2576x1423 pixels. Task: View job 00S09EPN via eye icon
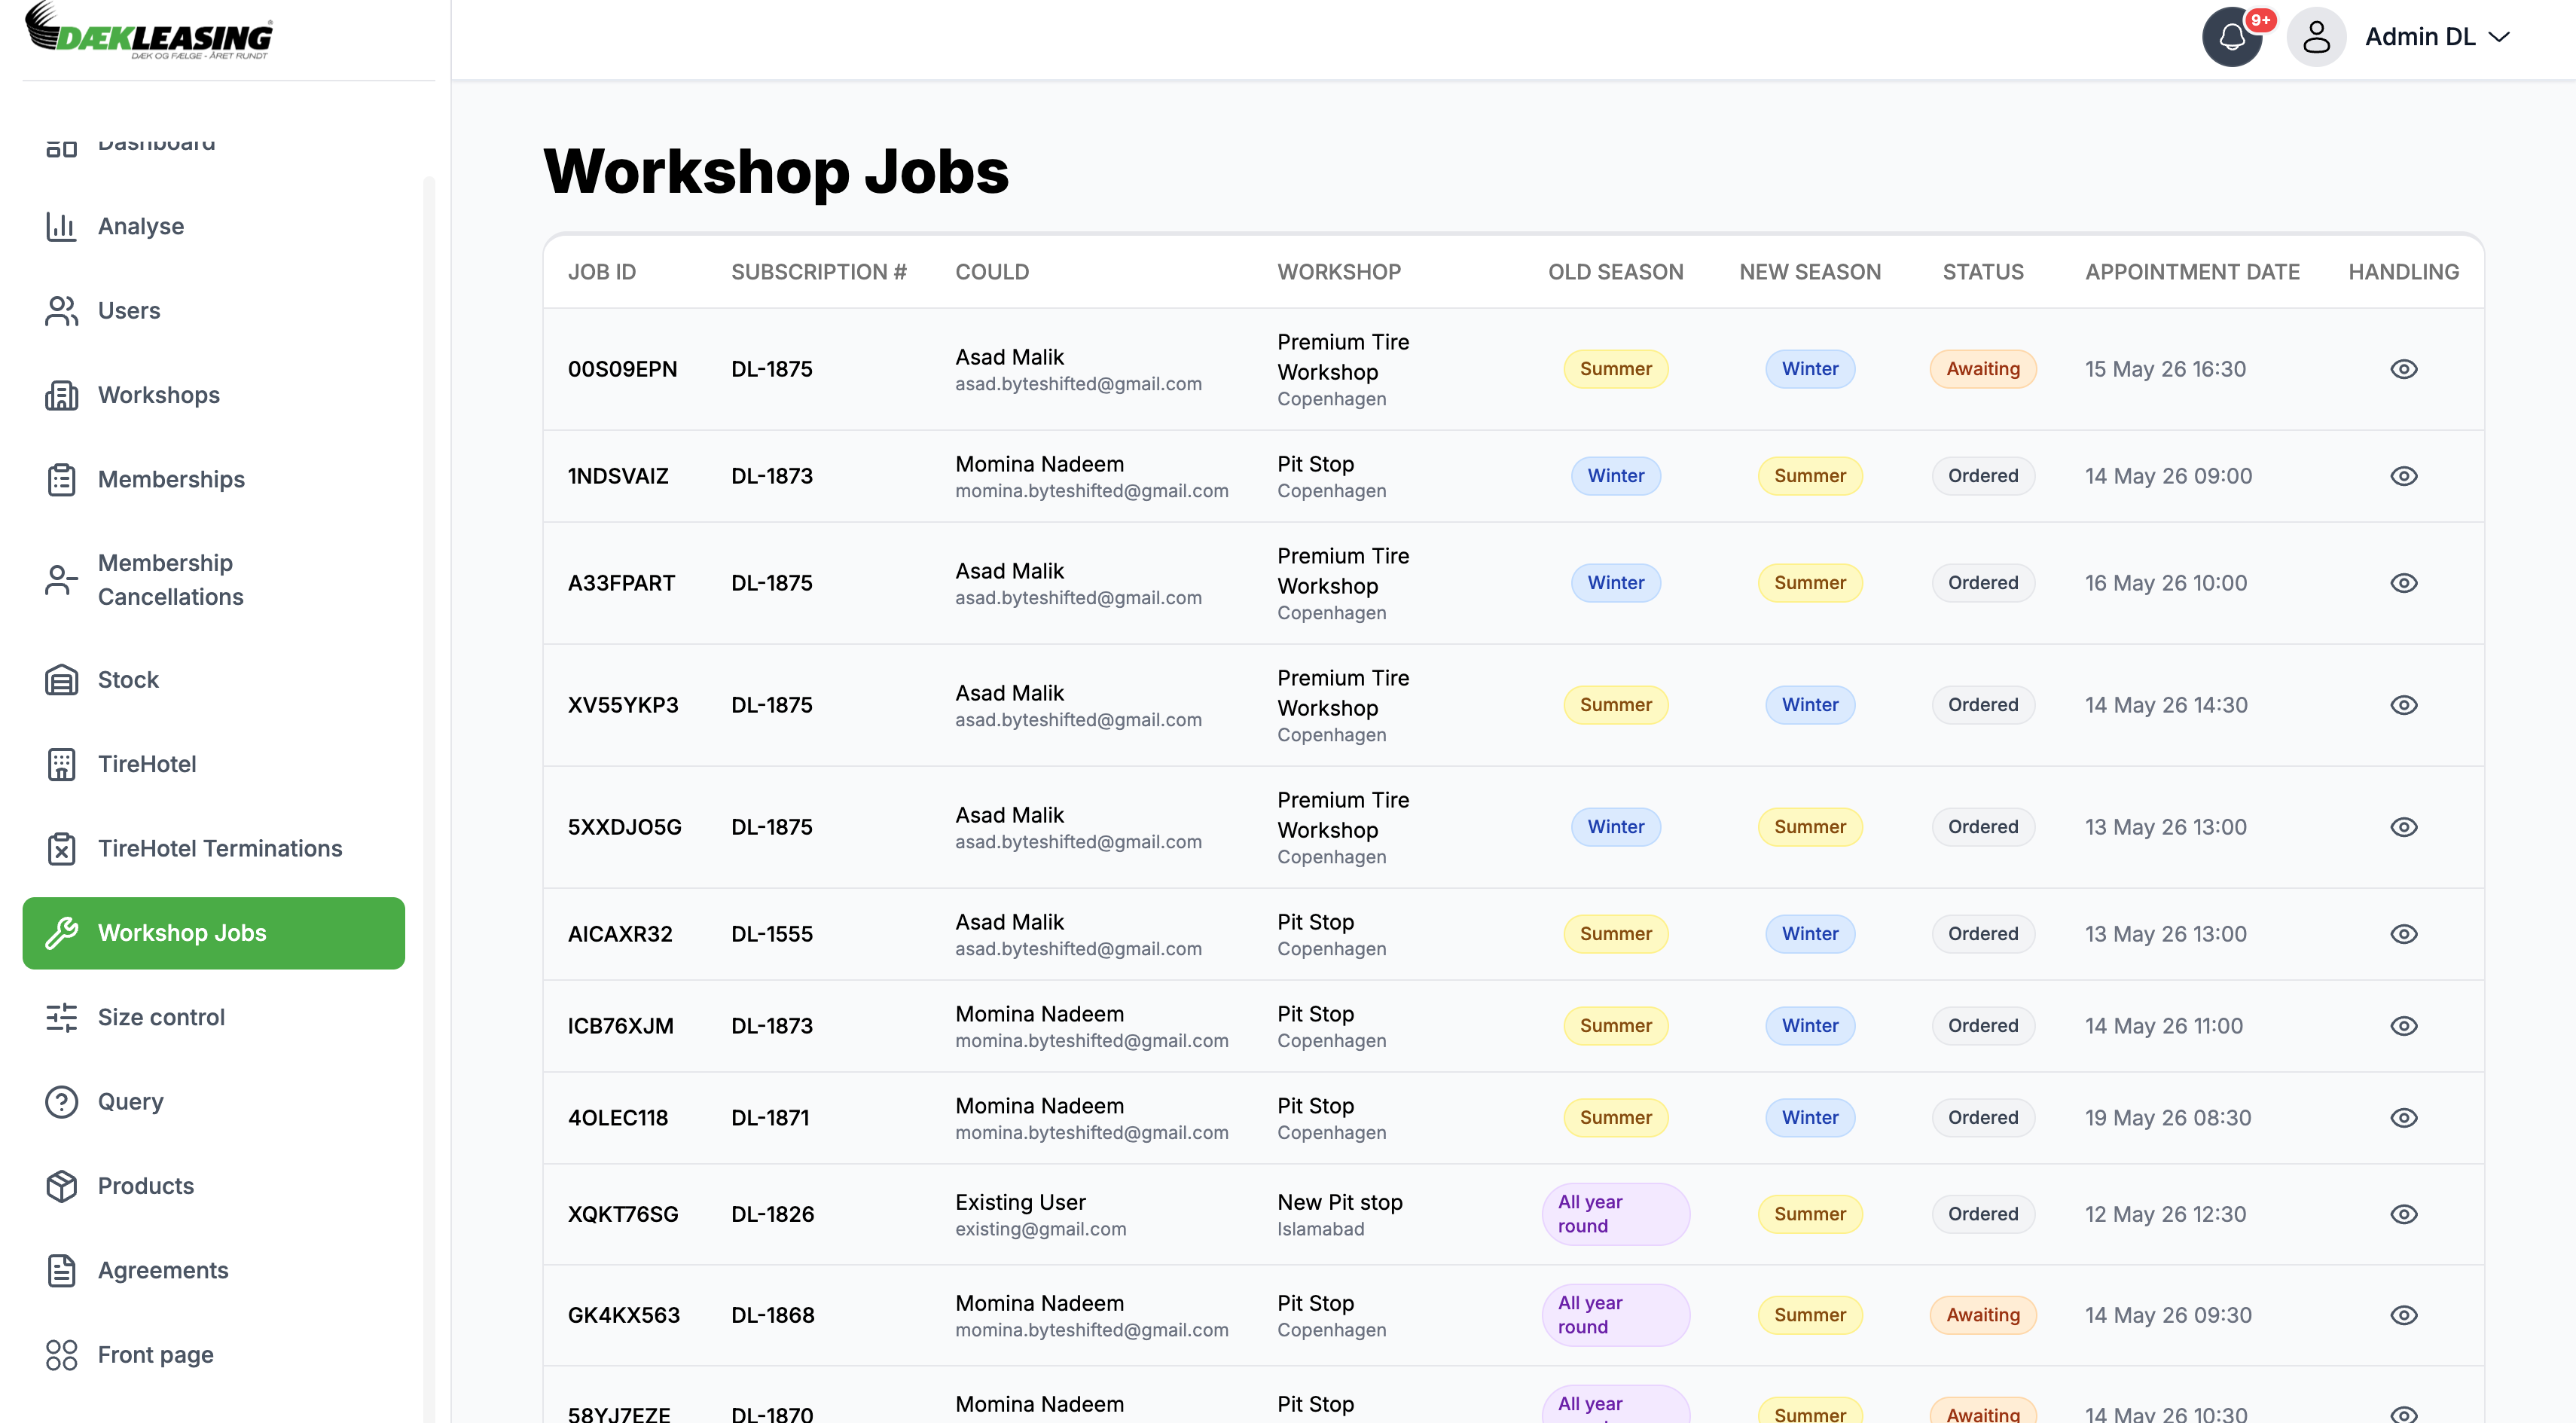(x=2403, y=369)
